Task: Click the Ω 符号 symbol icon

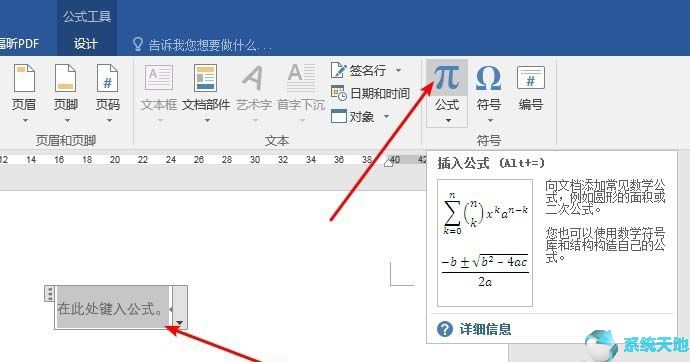Action: [x=488, y=78]
